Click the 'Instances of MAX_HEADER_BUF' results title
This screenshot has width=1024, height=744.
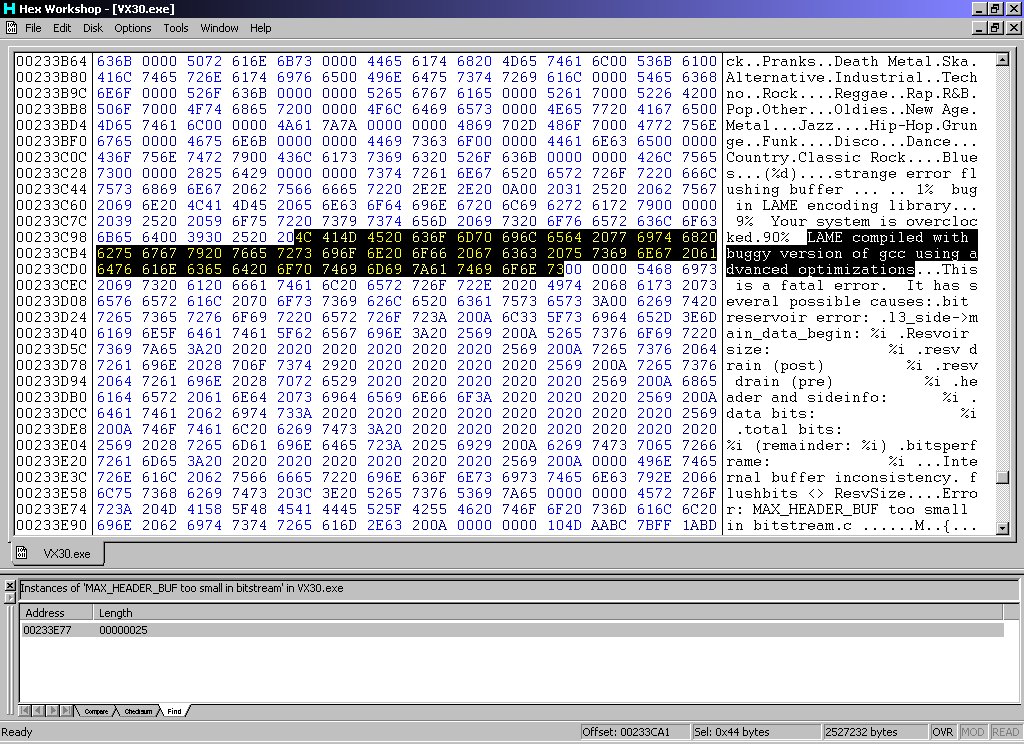coord(182,588)
